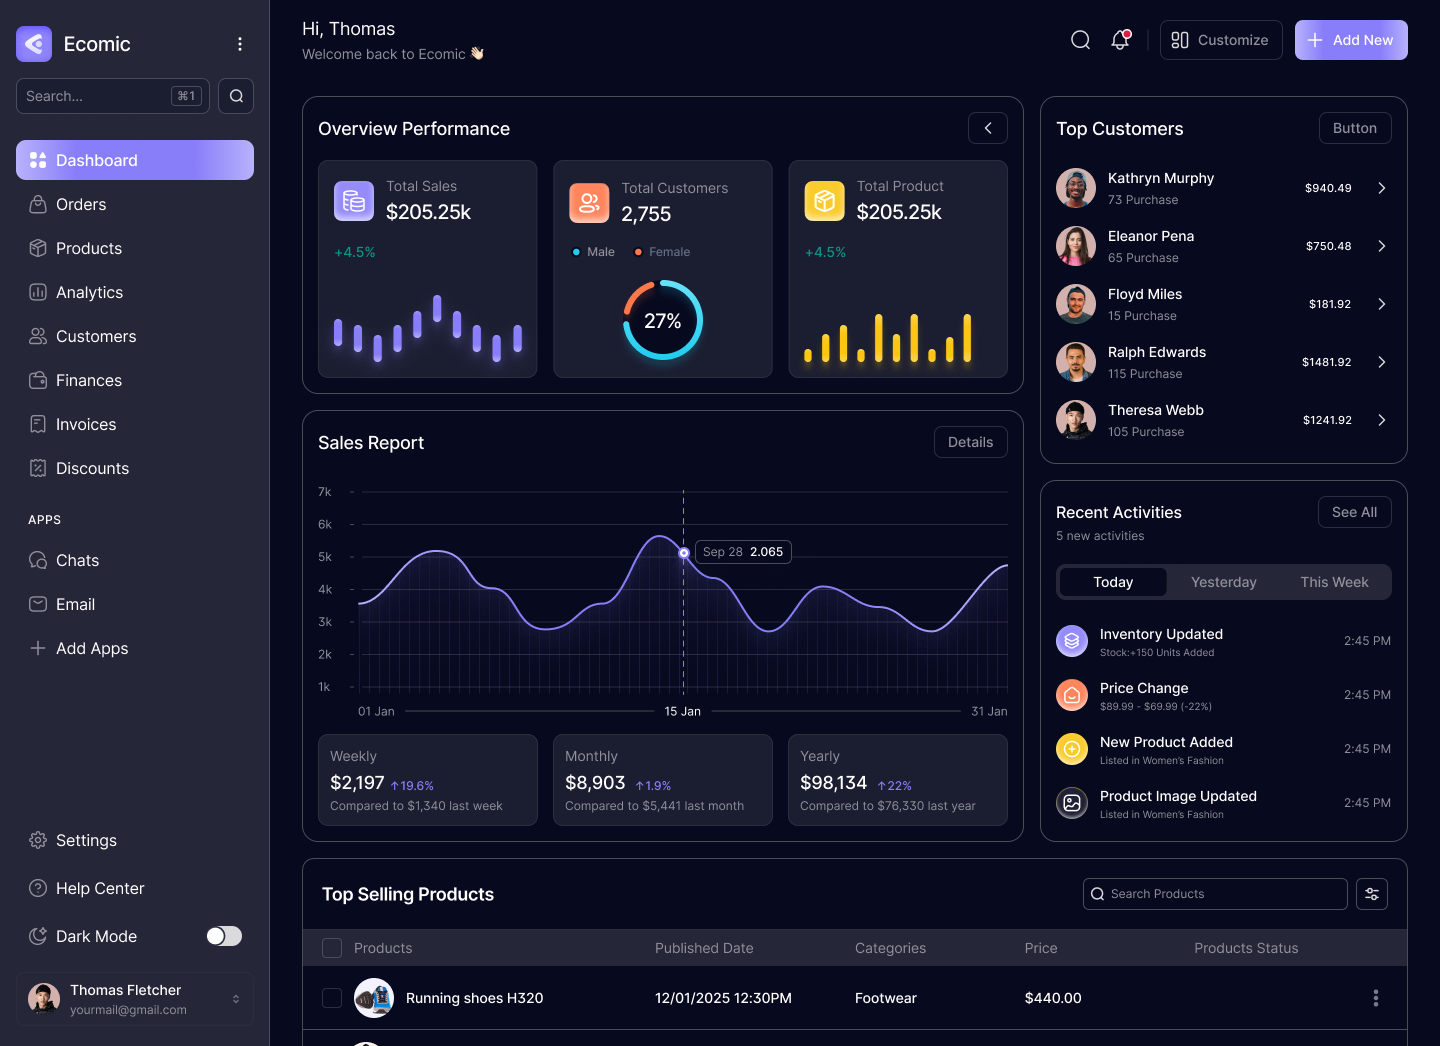This screenshot has height=1046, width=1440.
Task: Click the Add New button
Action: point(1351,40)
